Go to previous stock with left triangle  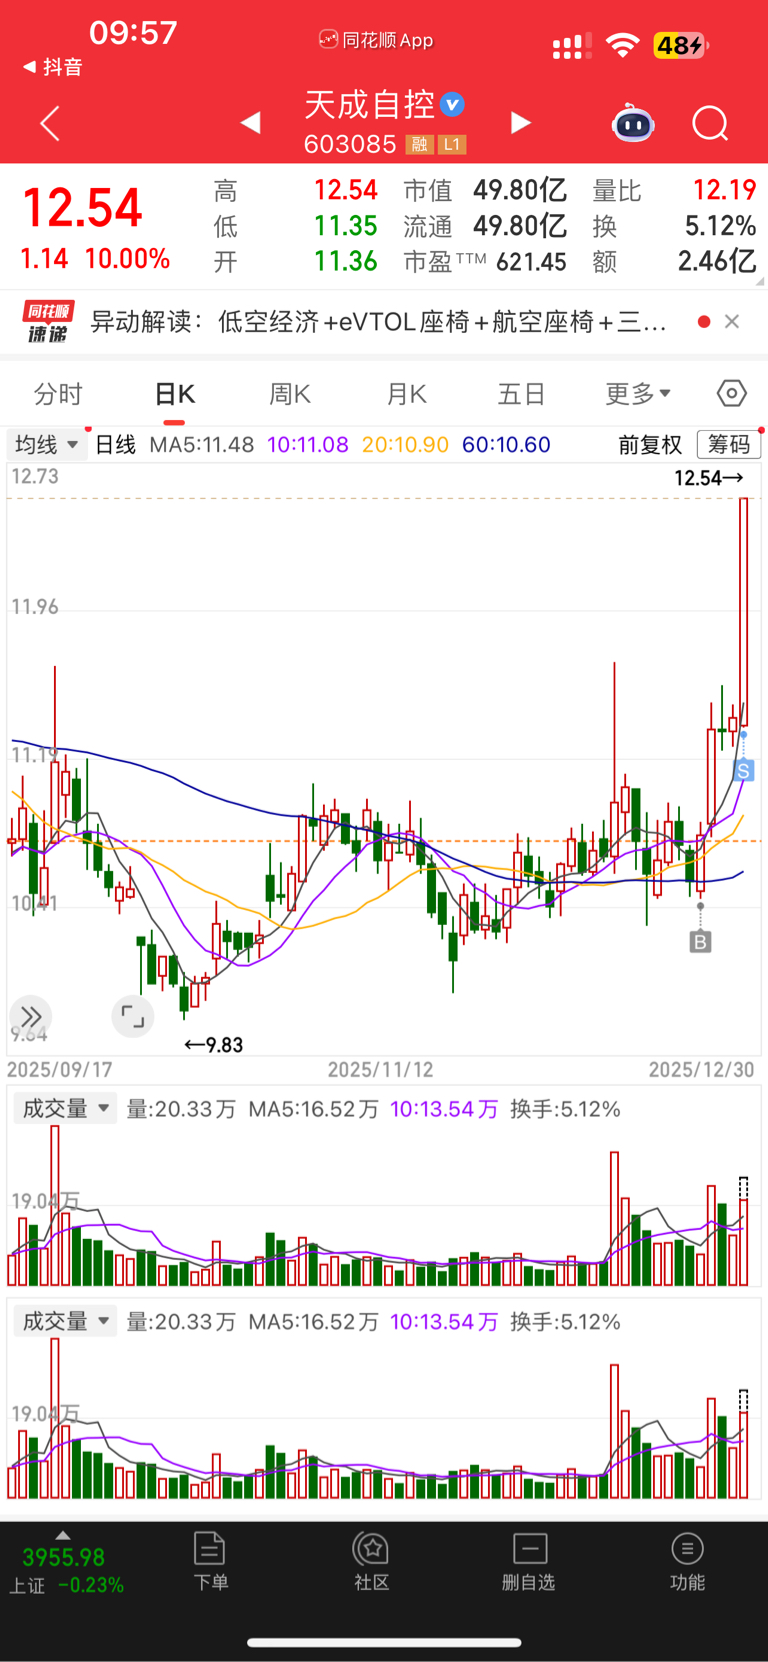tap(251, 122)
